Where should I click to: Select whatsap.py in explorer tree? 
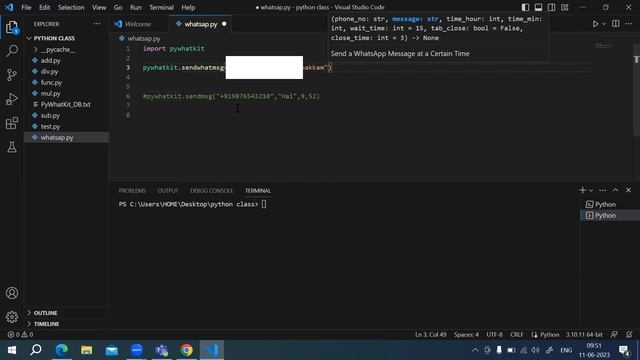67,138
